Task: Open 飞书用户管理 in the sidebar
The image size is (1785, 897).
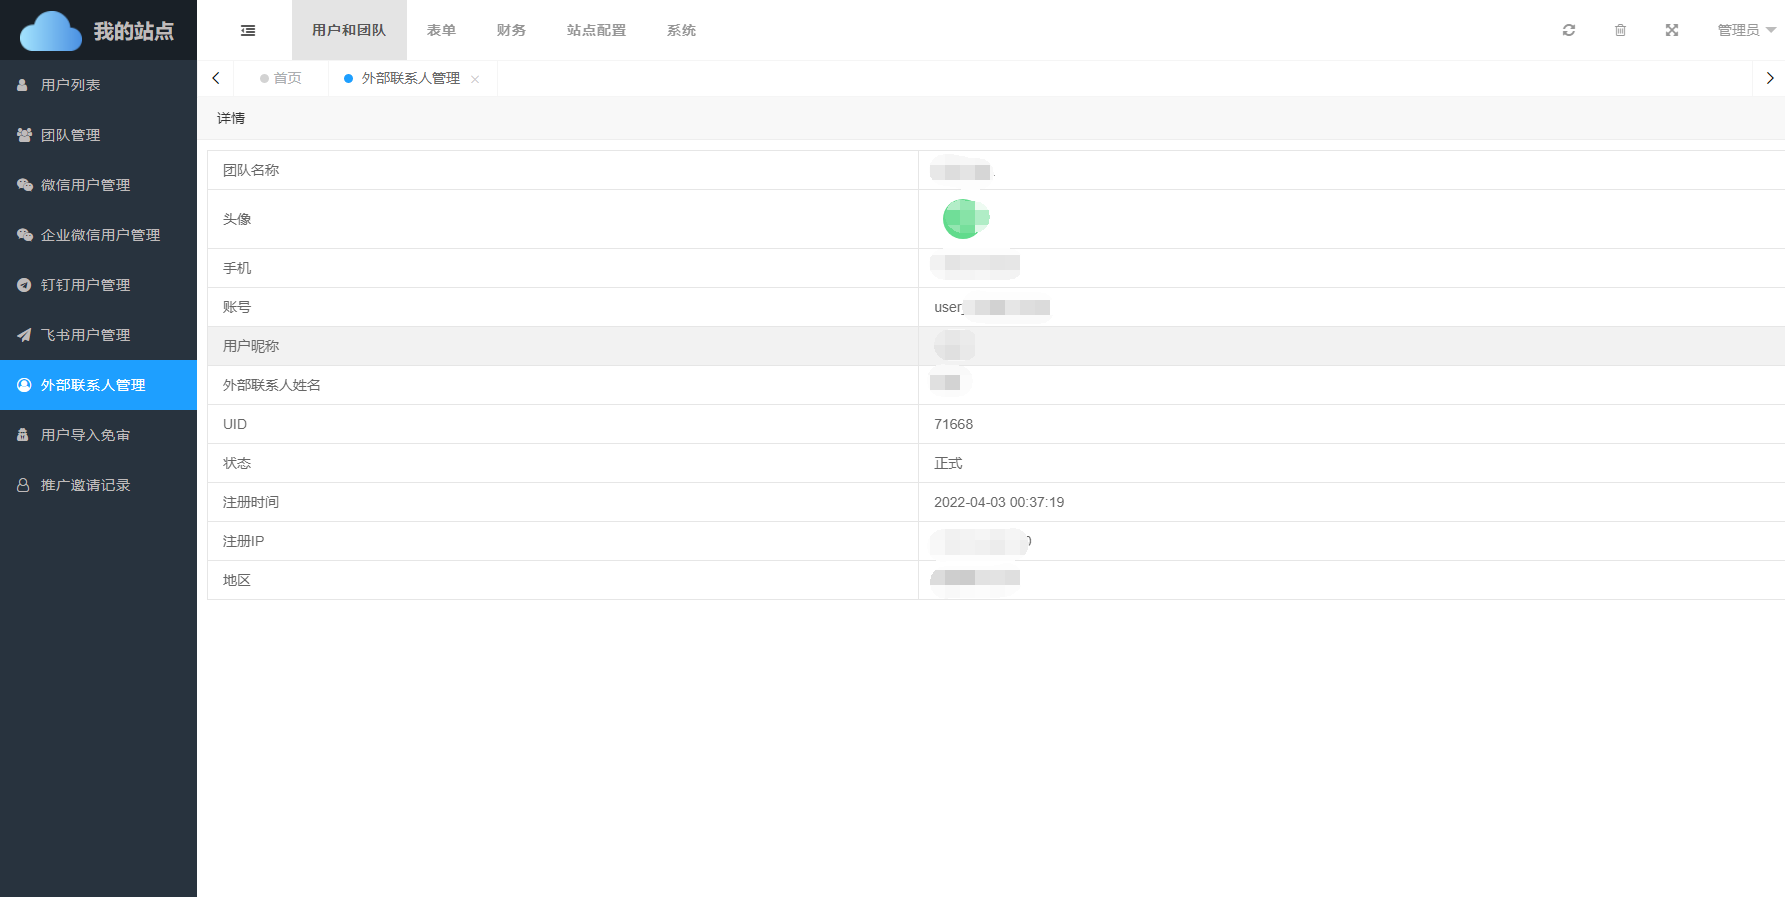Action: point(85,335)
